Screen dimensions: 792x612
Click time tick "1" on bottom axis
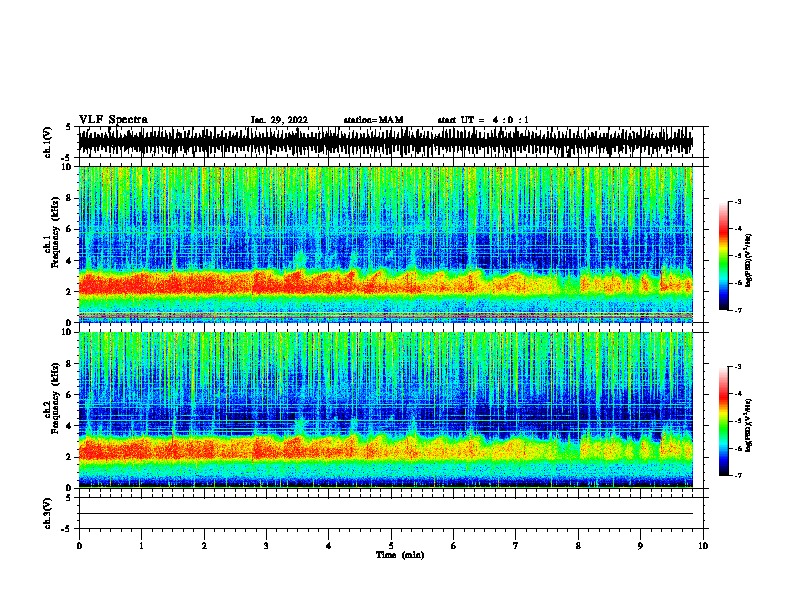tap(141, 546)
